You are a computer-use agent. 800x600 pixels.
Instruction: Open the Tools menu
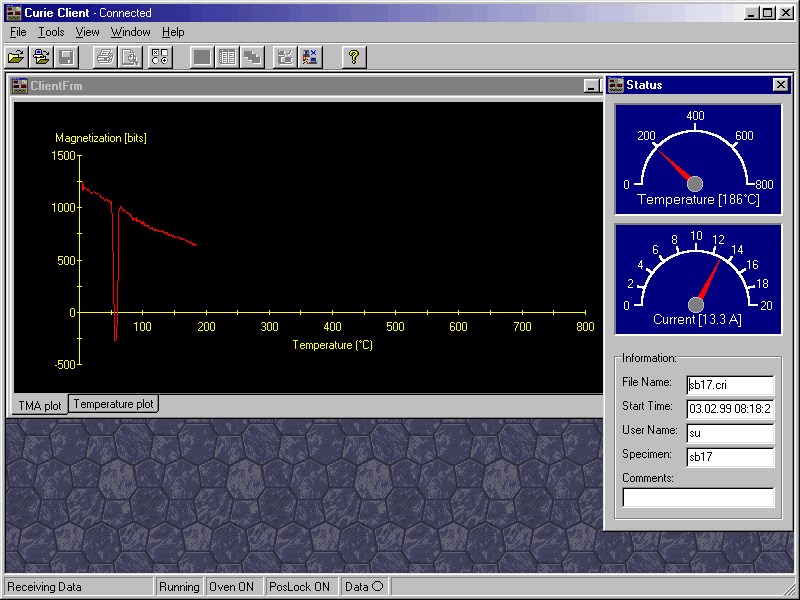(50, 32)
